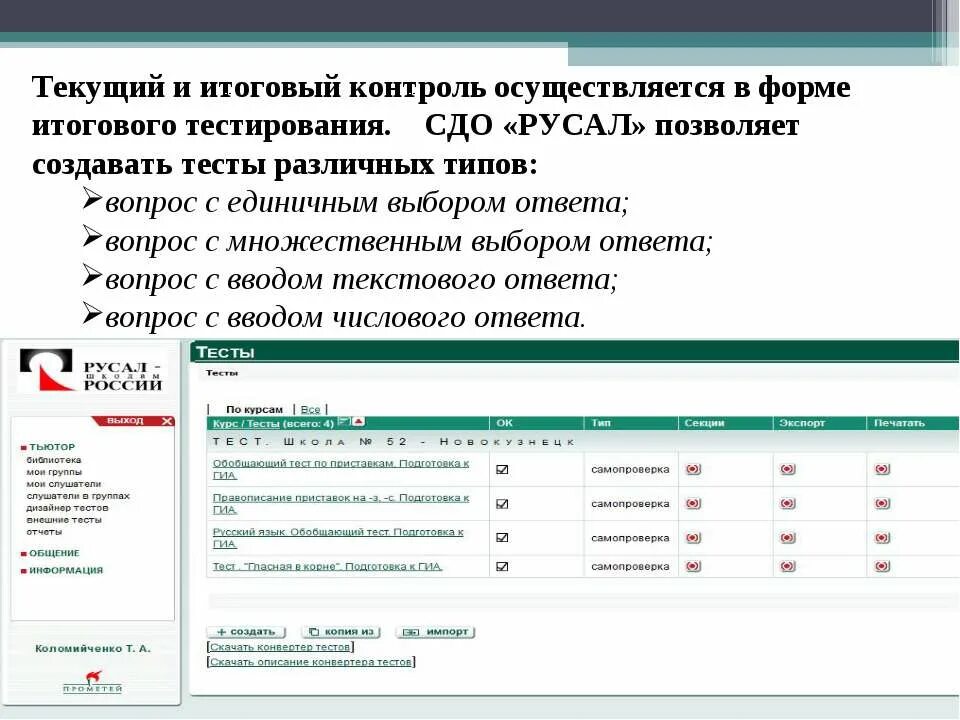
Task: Print the Русский язык Обобщающий тест
Action: pyautogui.click(x=882, y=538)
